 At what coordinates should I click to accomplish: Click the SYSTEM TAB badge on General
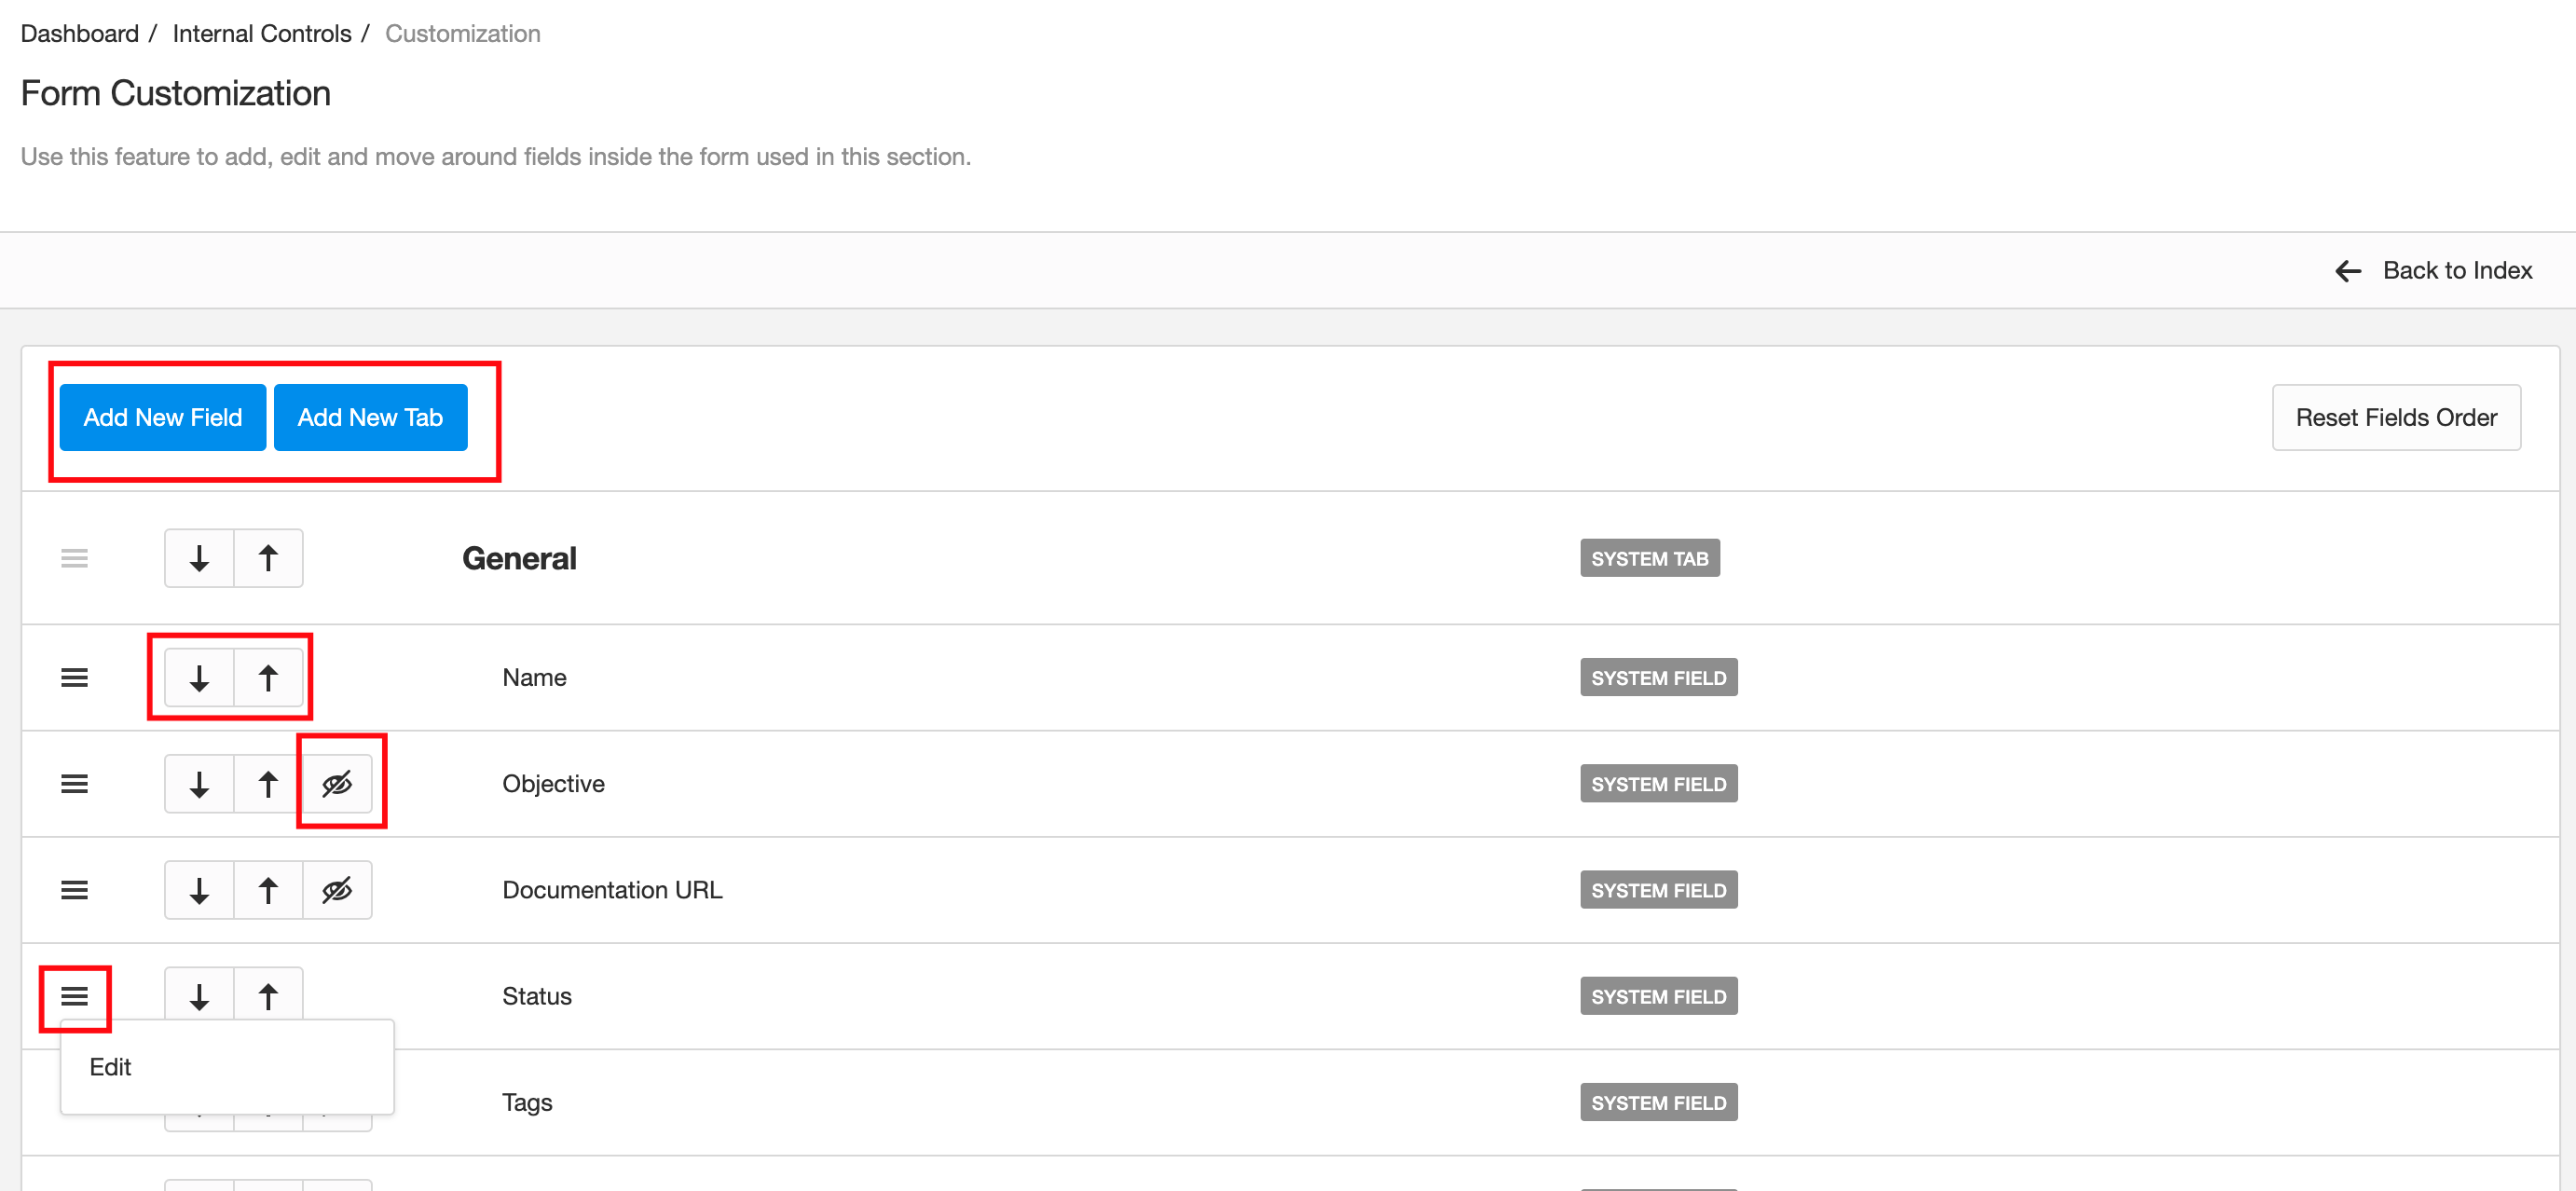point(1650,559)
